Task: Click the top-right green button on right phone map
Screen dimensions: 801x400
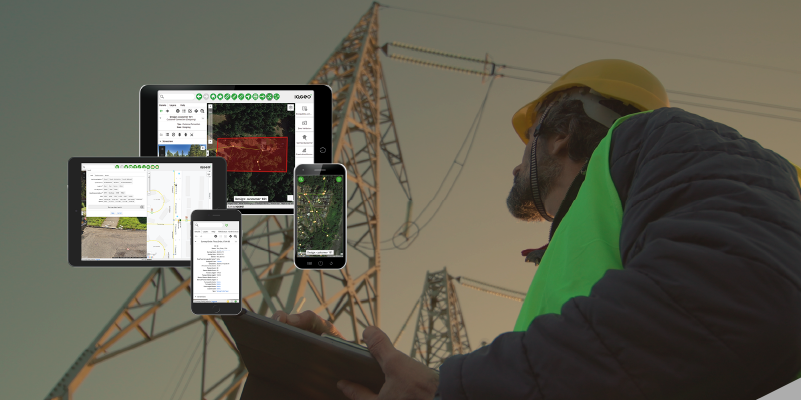Action: [x=339, y=179]
